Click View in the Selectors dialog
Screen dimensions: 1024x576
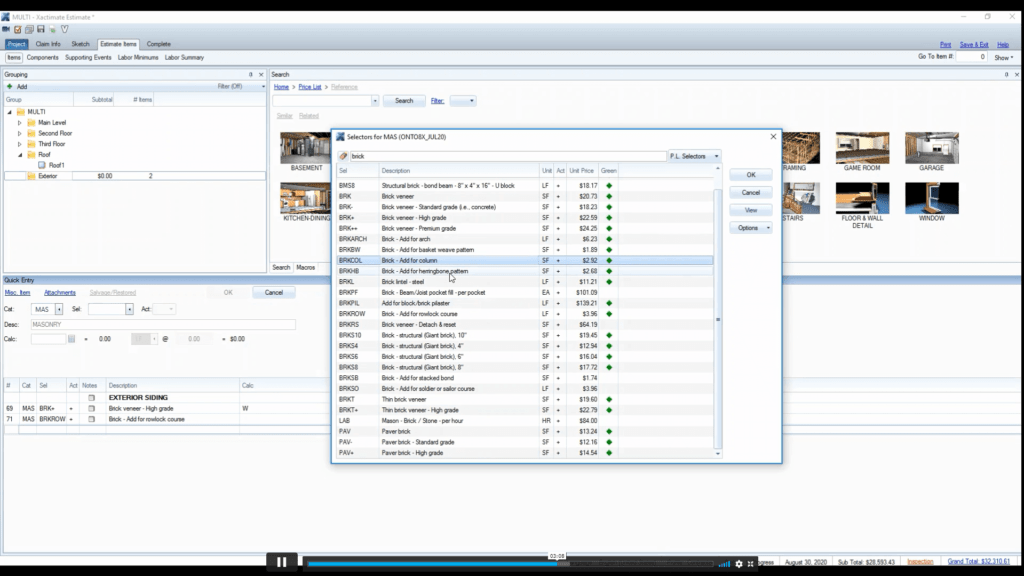pyautogui.click(x=751, y=210)
